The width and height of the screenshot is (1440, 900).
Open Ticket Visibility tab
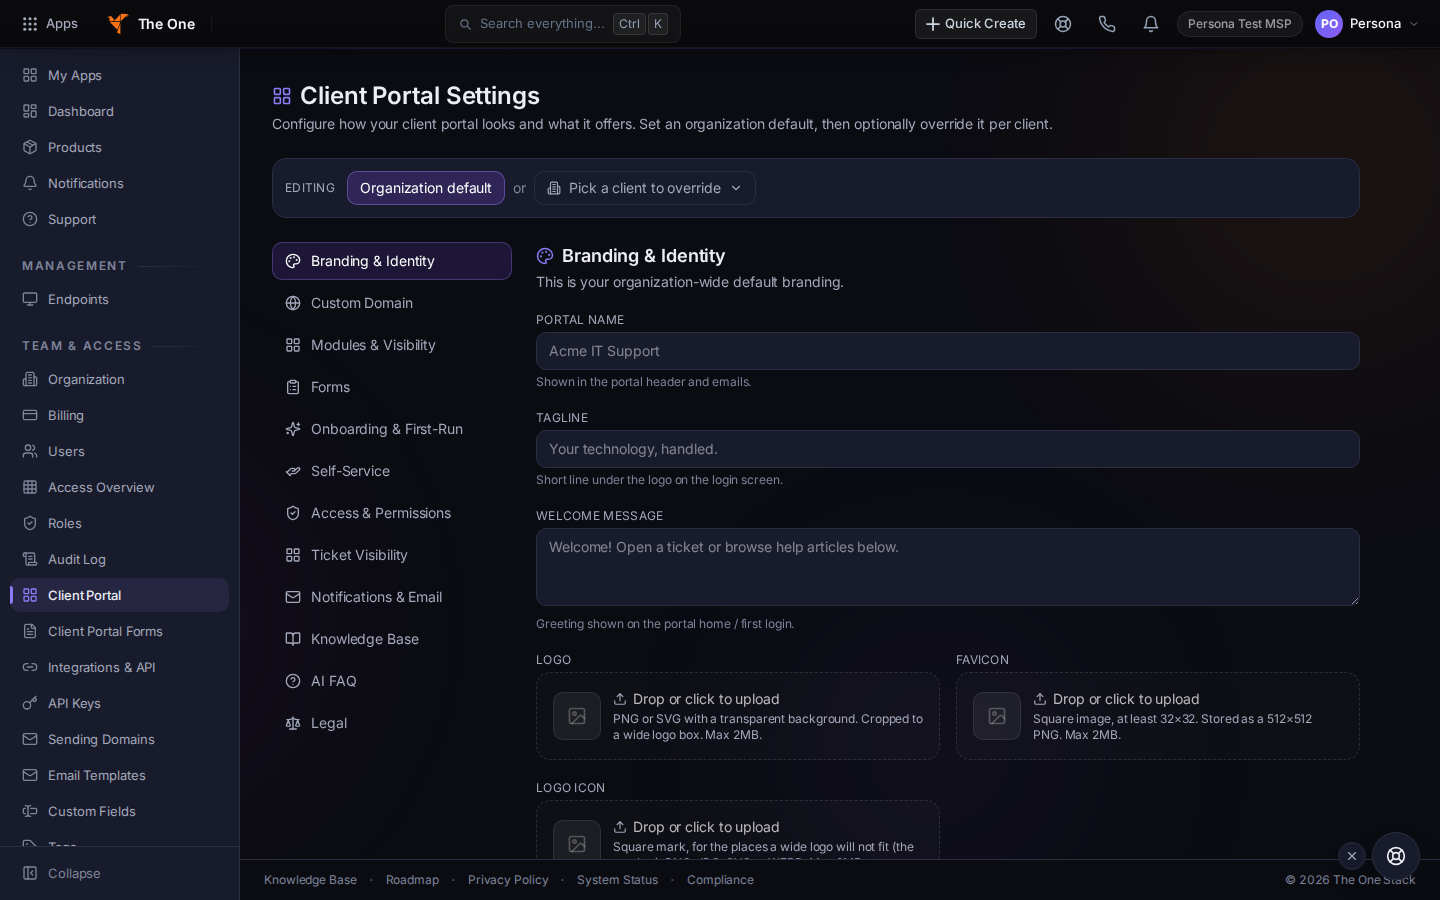pos(392,555)
